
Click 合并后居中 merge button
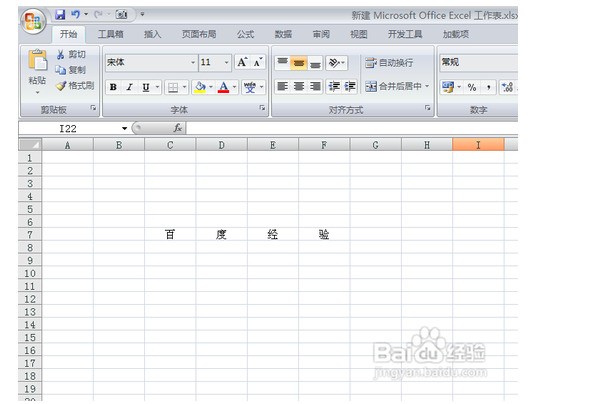(x=393, y=87)
